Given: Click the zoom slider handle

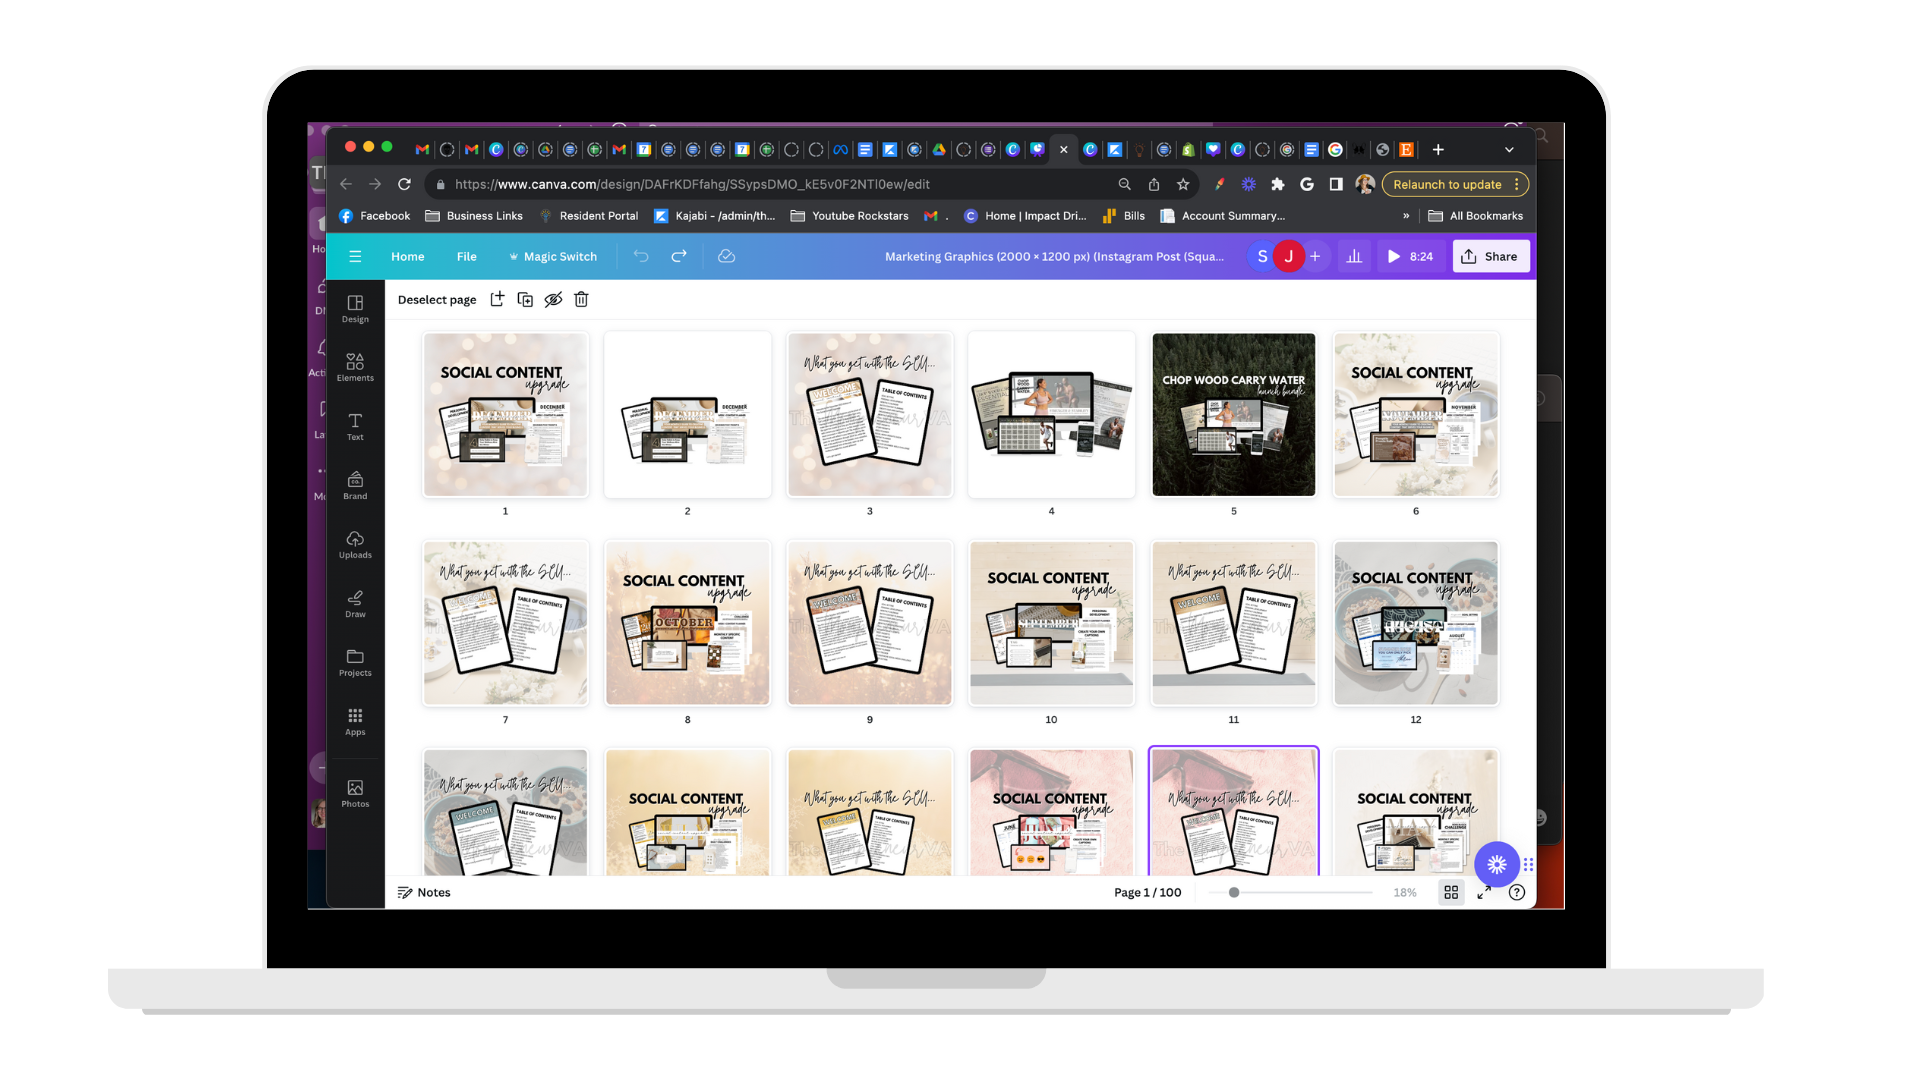Looking at the screenshot, I should coord(1234,892).
